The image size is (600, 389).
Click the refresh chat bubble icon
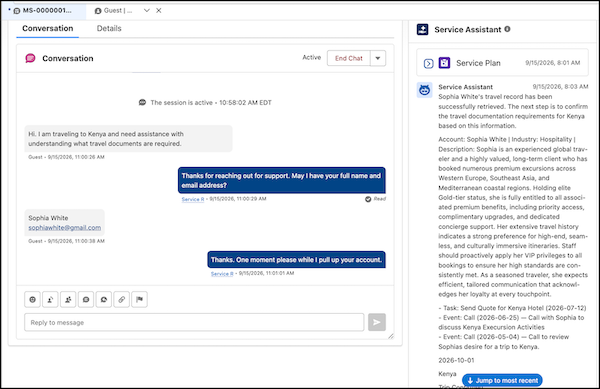(104, 299)
